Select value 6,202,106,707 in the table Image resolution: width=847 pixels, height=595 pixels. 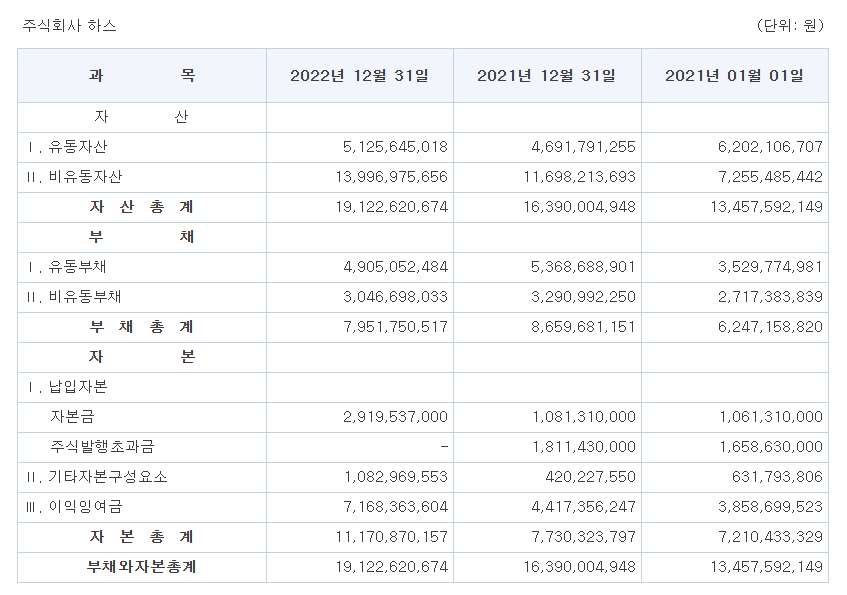tap(770, 147)
